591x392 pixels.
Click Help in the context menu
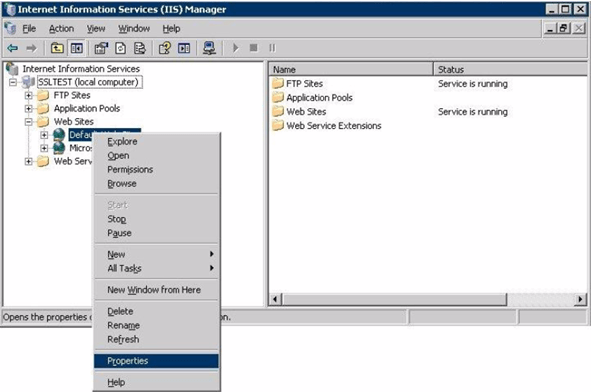click(156, 382)
